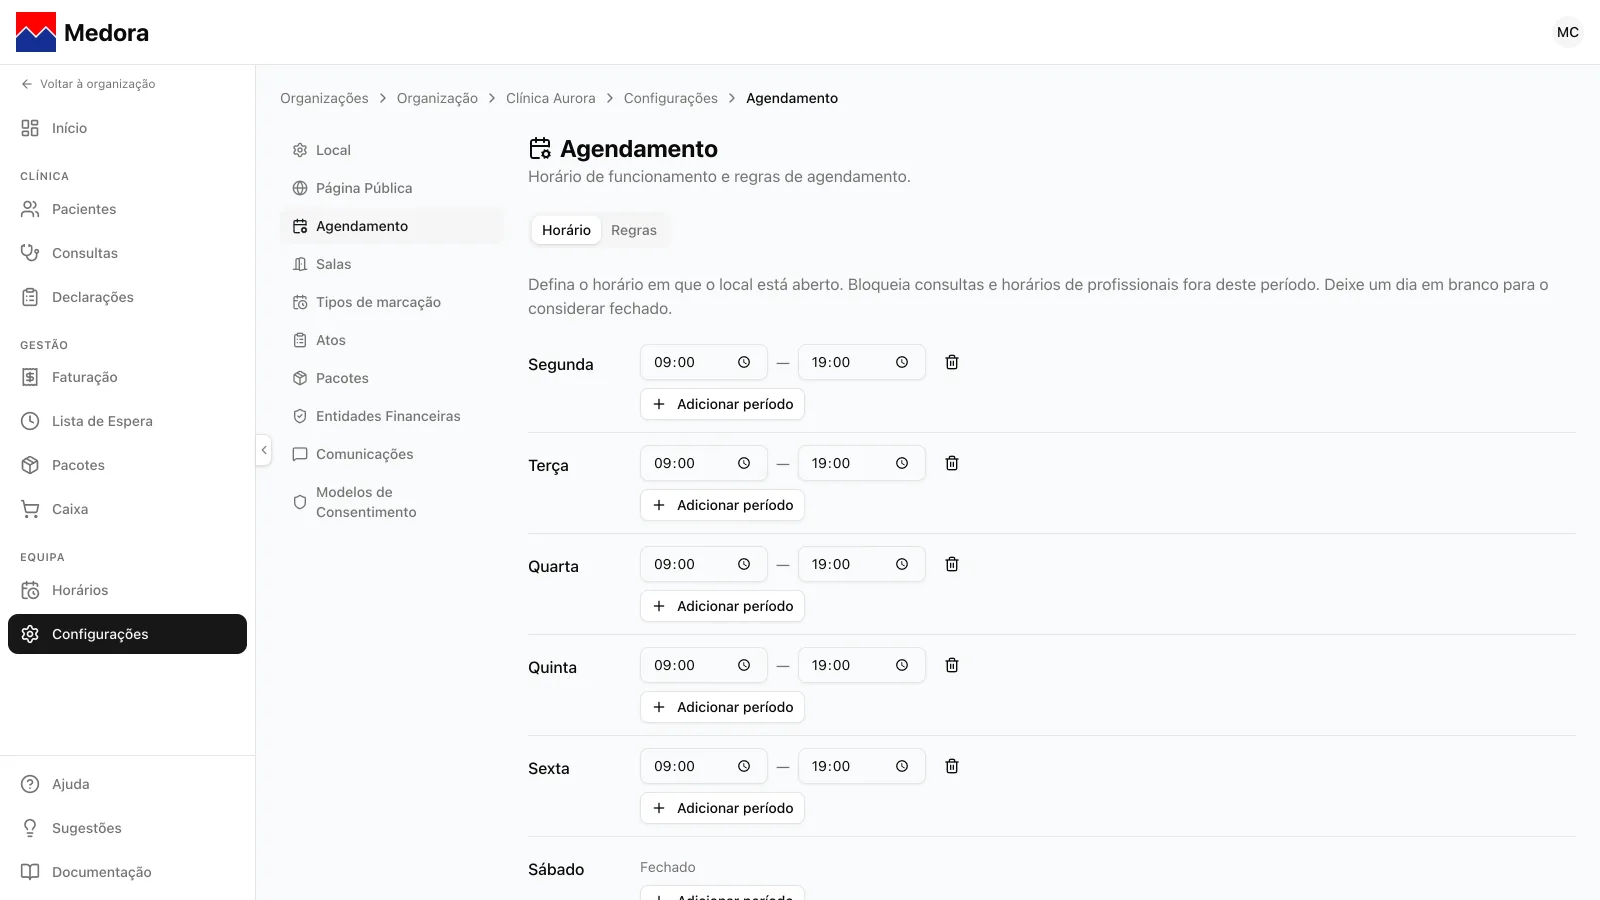Switch to the Regras tab
Viewport: 1600px width, 900px height.
(x=634, y=230)
